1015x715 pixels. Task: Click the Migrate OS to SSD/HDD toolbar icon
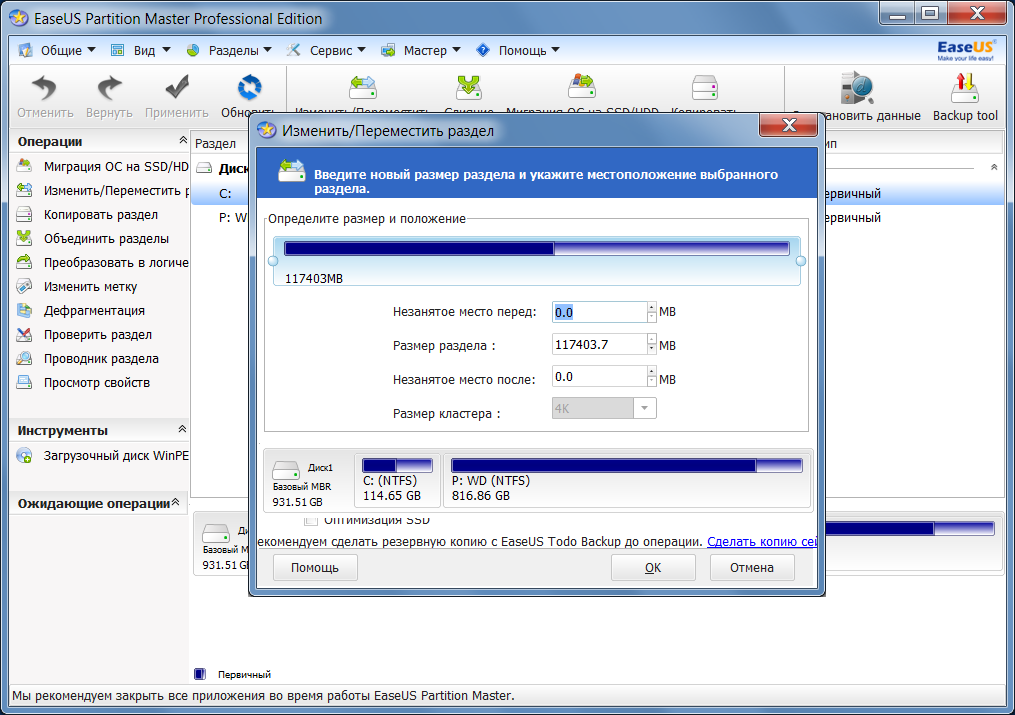click(x=581, y=87)
